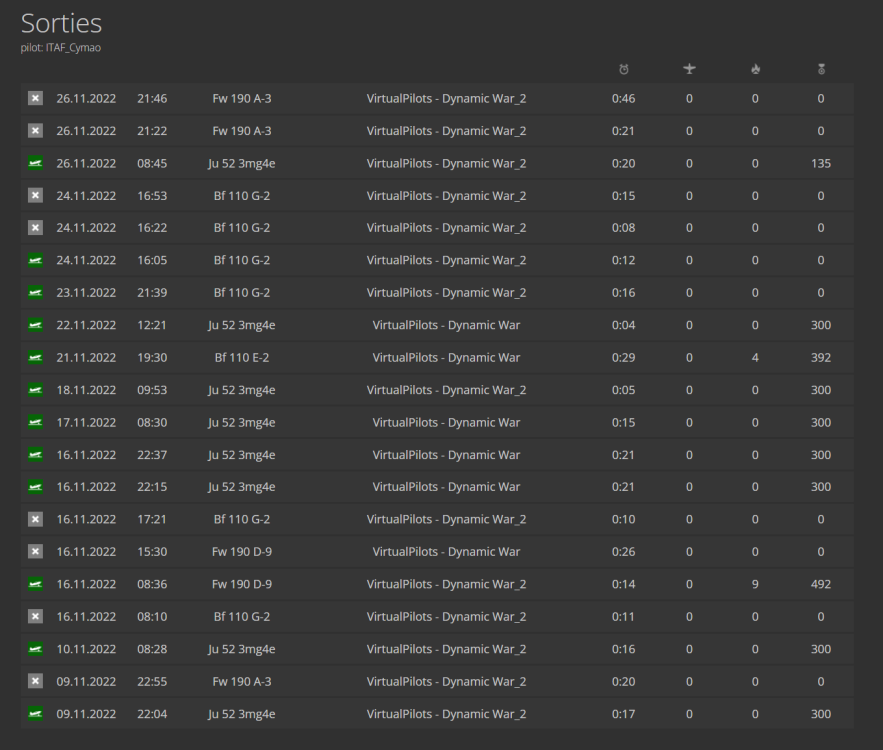Click the 135 score on the 26.11.2022 row
The image size is (883, 750).
pyautogui.click(x=821, y=163)
